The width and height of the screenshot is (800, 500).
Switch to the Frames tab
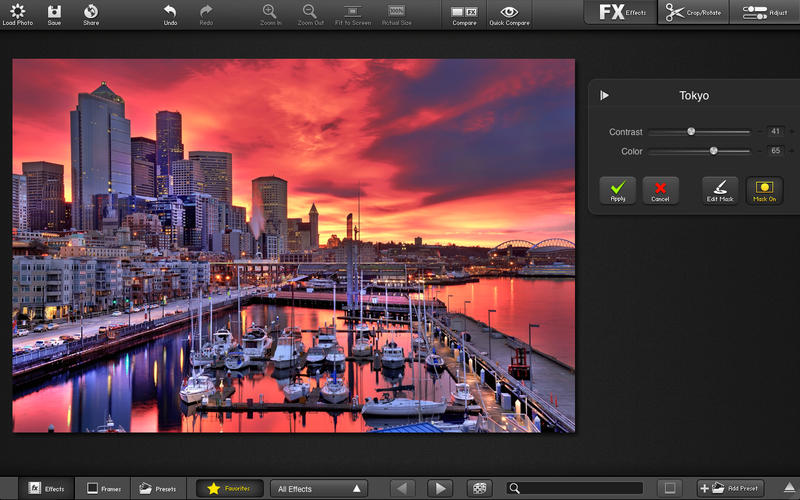point(103,488)
